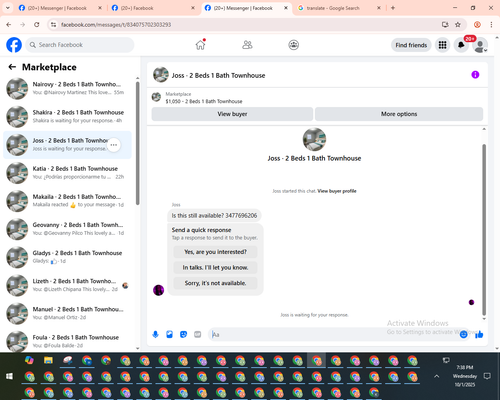Open the Windows Start menu
500x400 pixels.
click(x=9, y=376)
